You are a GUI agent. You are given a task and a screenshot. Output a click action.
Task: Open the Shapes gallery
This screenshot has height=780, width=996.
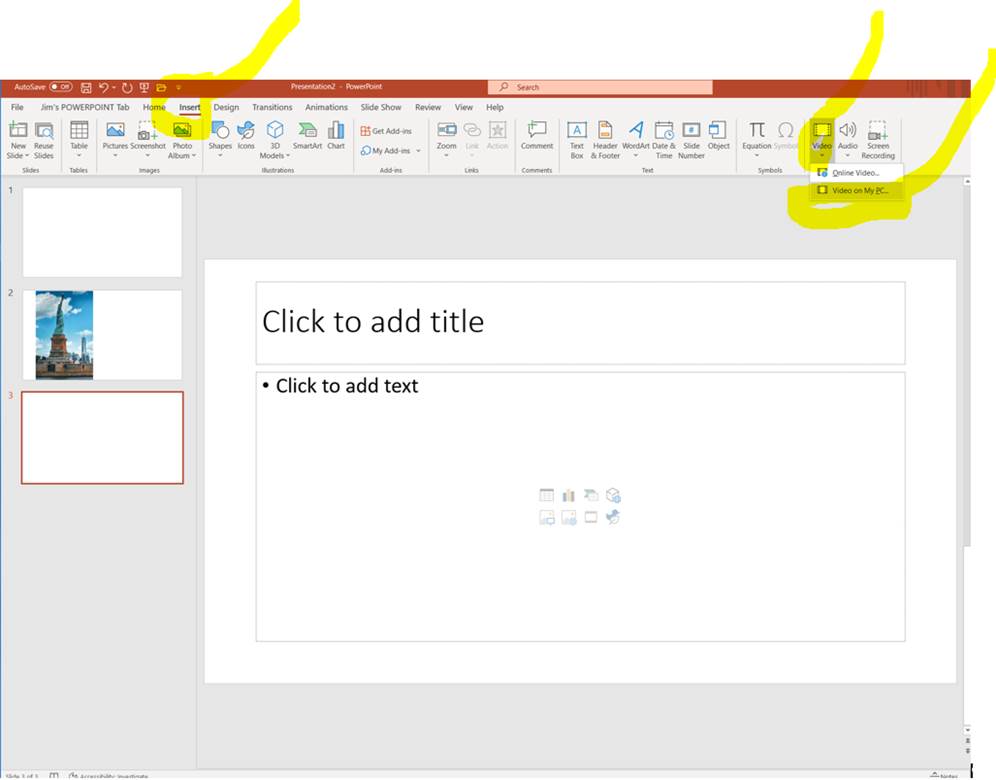click(220, 138)
